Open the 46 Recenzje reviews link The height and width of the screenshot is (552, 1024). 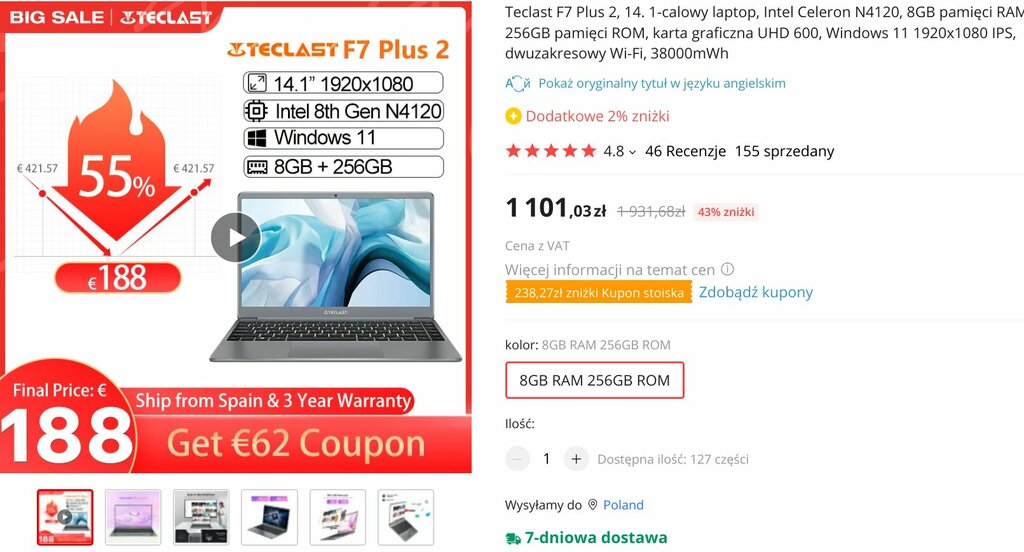pyautogui.click(x=685, y=152)
